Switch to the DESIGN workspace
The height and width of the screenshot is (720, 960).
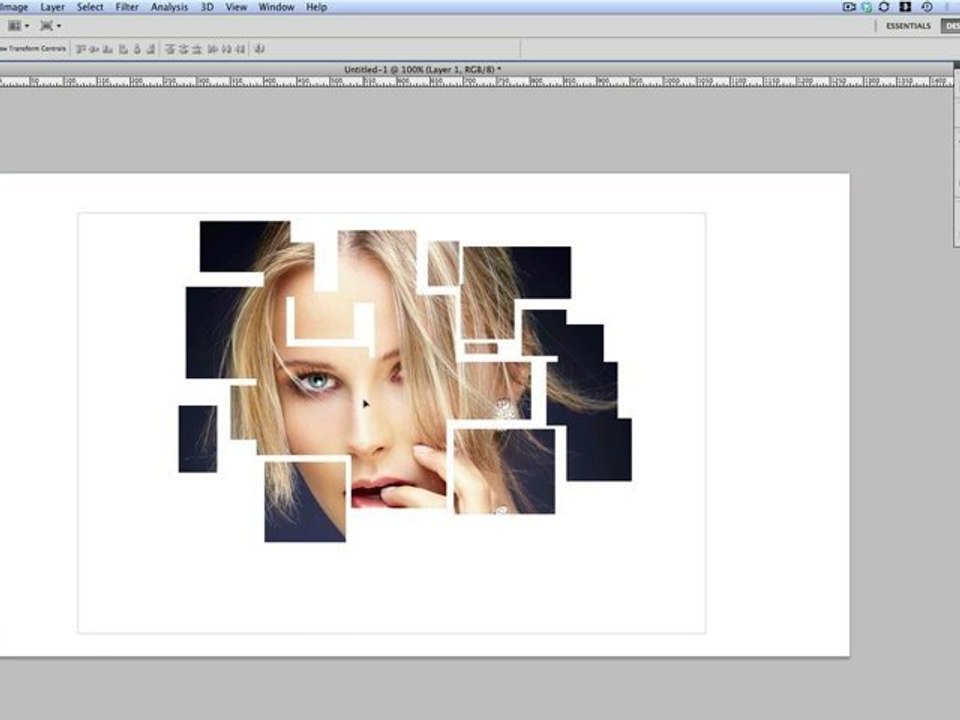coord(951,26)
